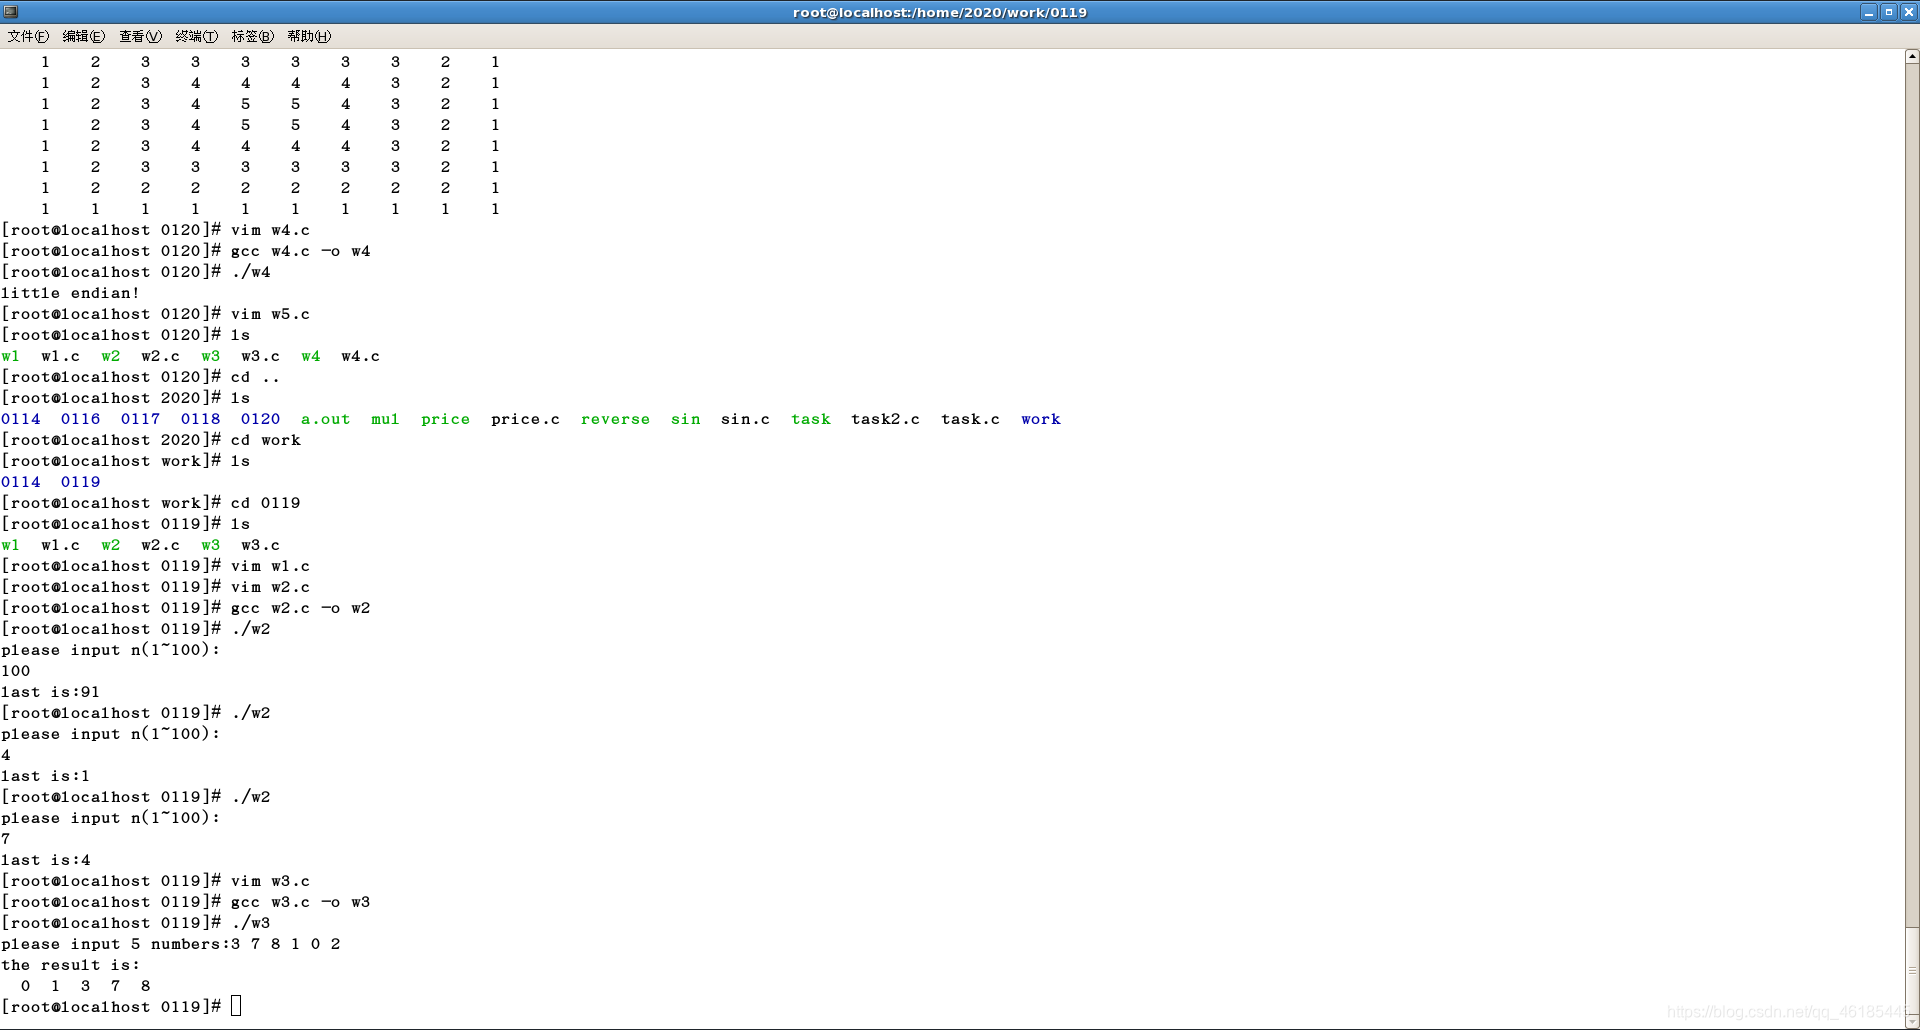This screenshot has height=1030, width=1920.
Task: Click the window title 'root@localhost:/home/2020/work/0119'
Action: 940,12
